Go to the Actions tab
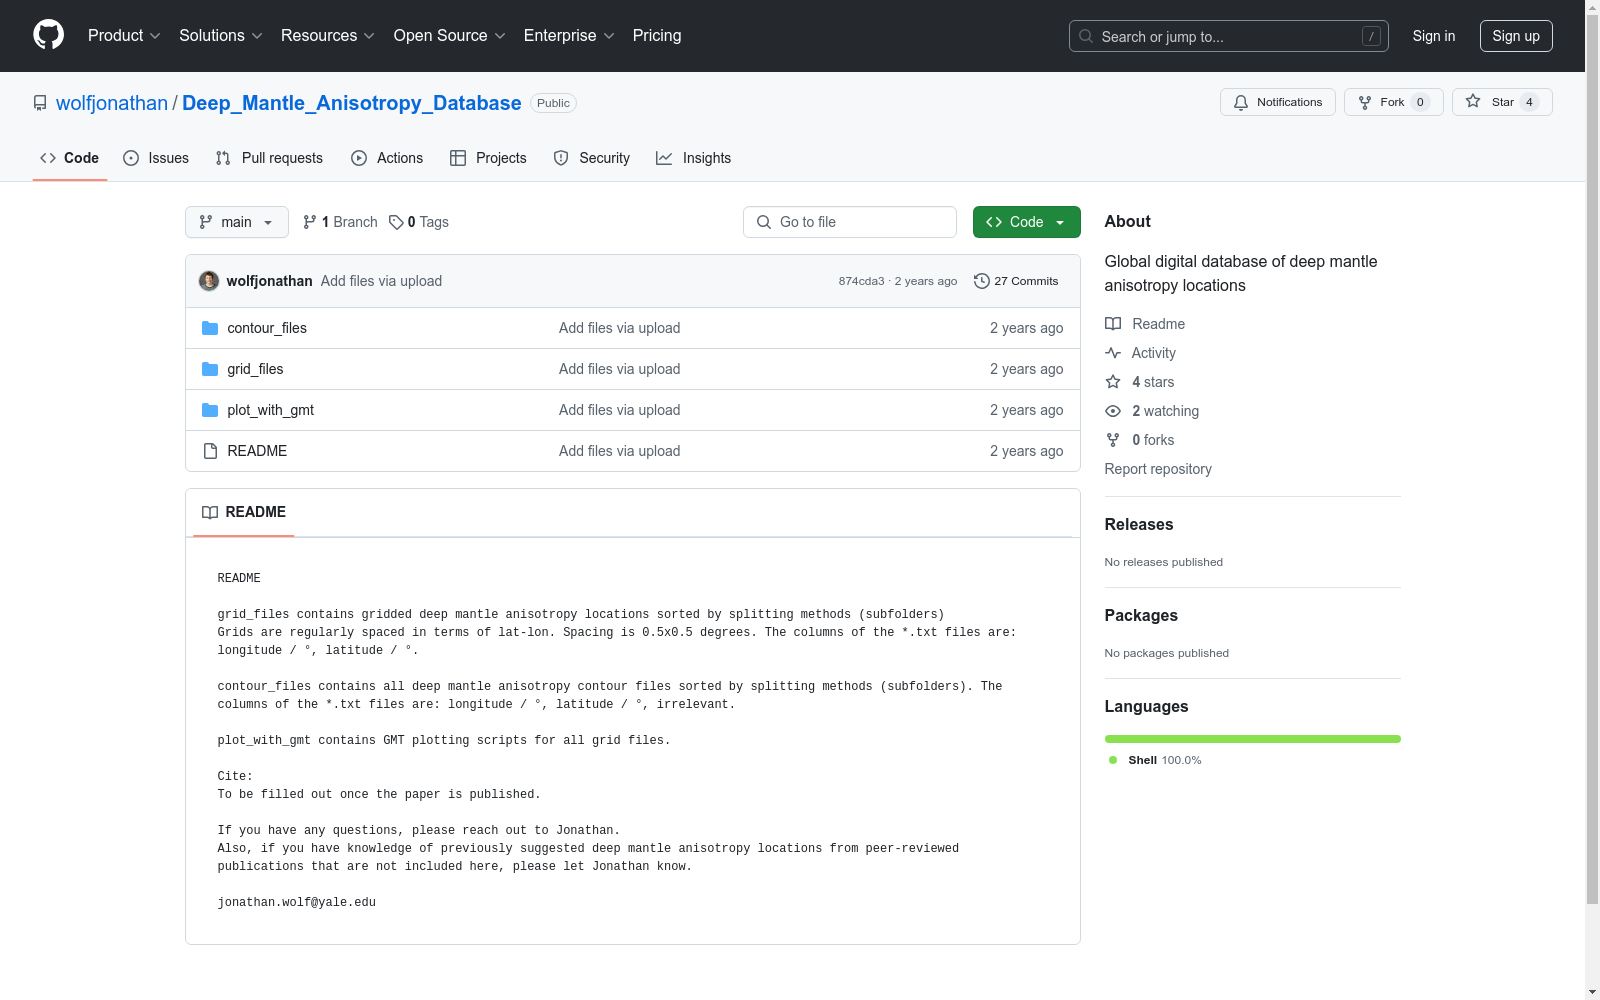1600x1000 pixels. click(387, 158)
